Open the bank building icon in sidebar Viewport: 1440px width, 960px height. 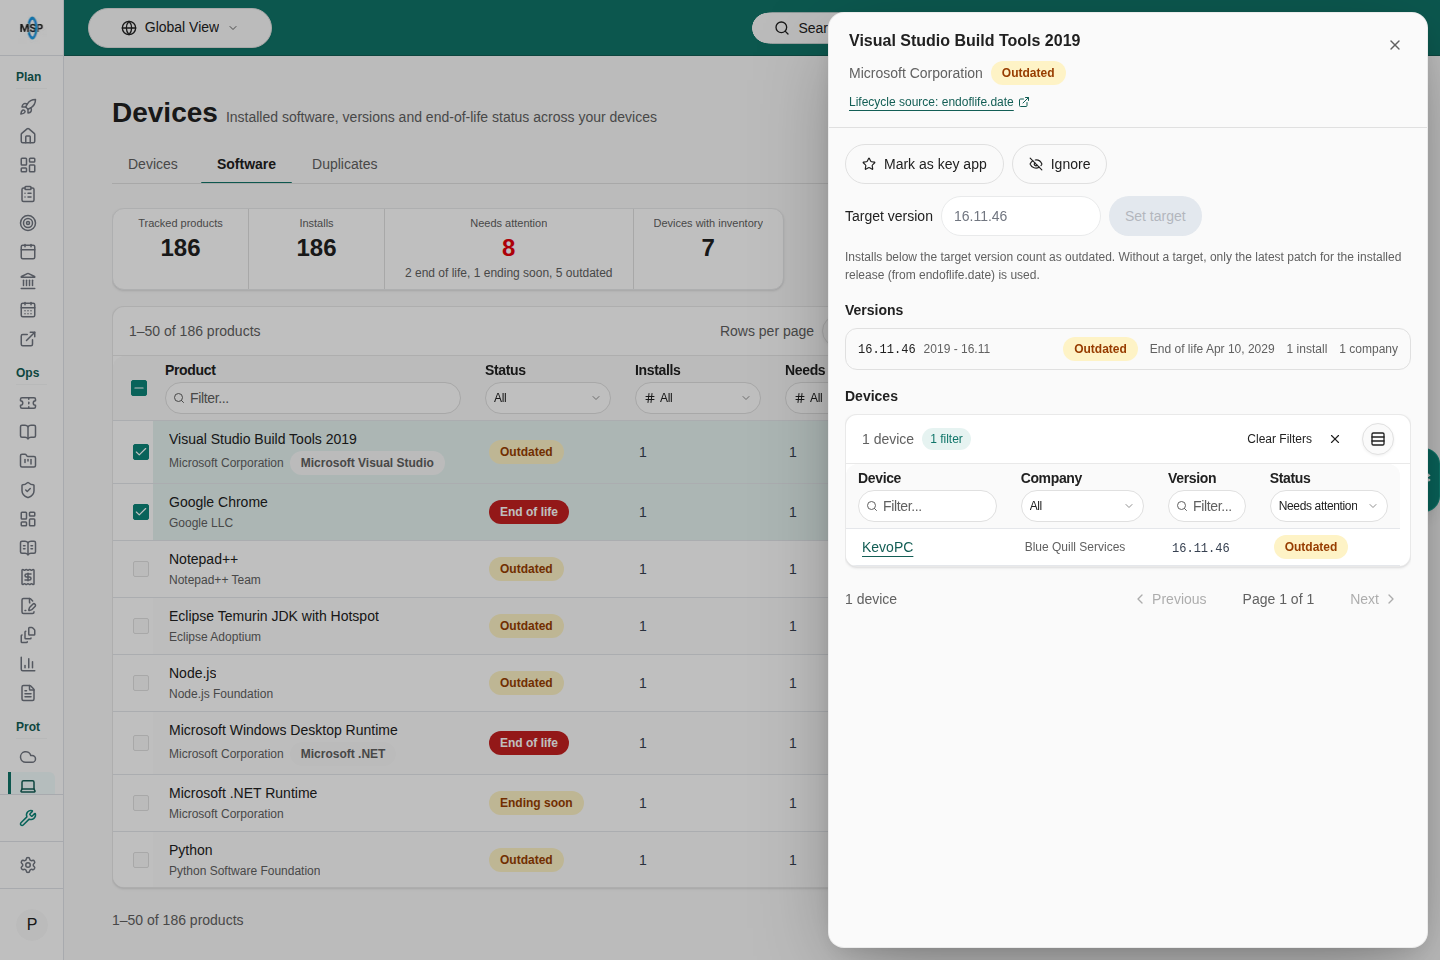click(x=28, y=281)
